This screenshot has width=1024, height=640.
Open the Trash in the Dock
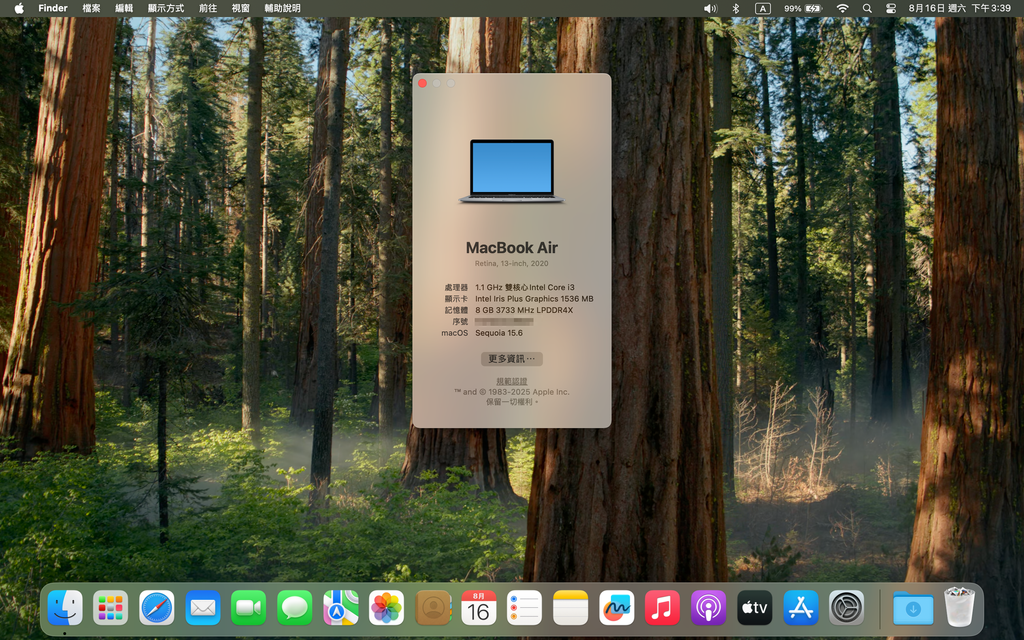(959, 607)
